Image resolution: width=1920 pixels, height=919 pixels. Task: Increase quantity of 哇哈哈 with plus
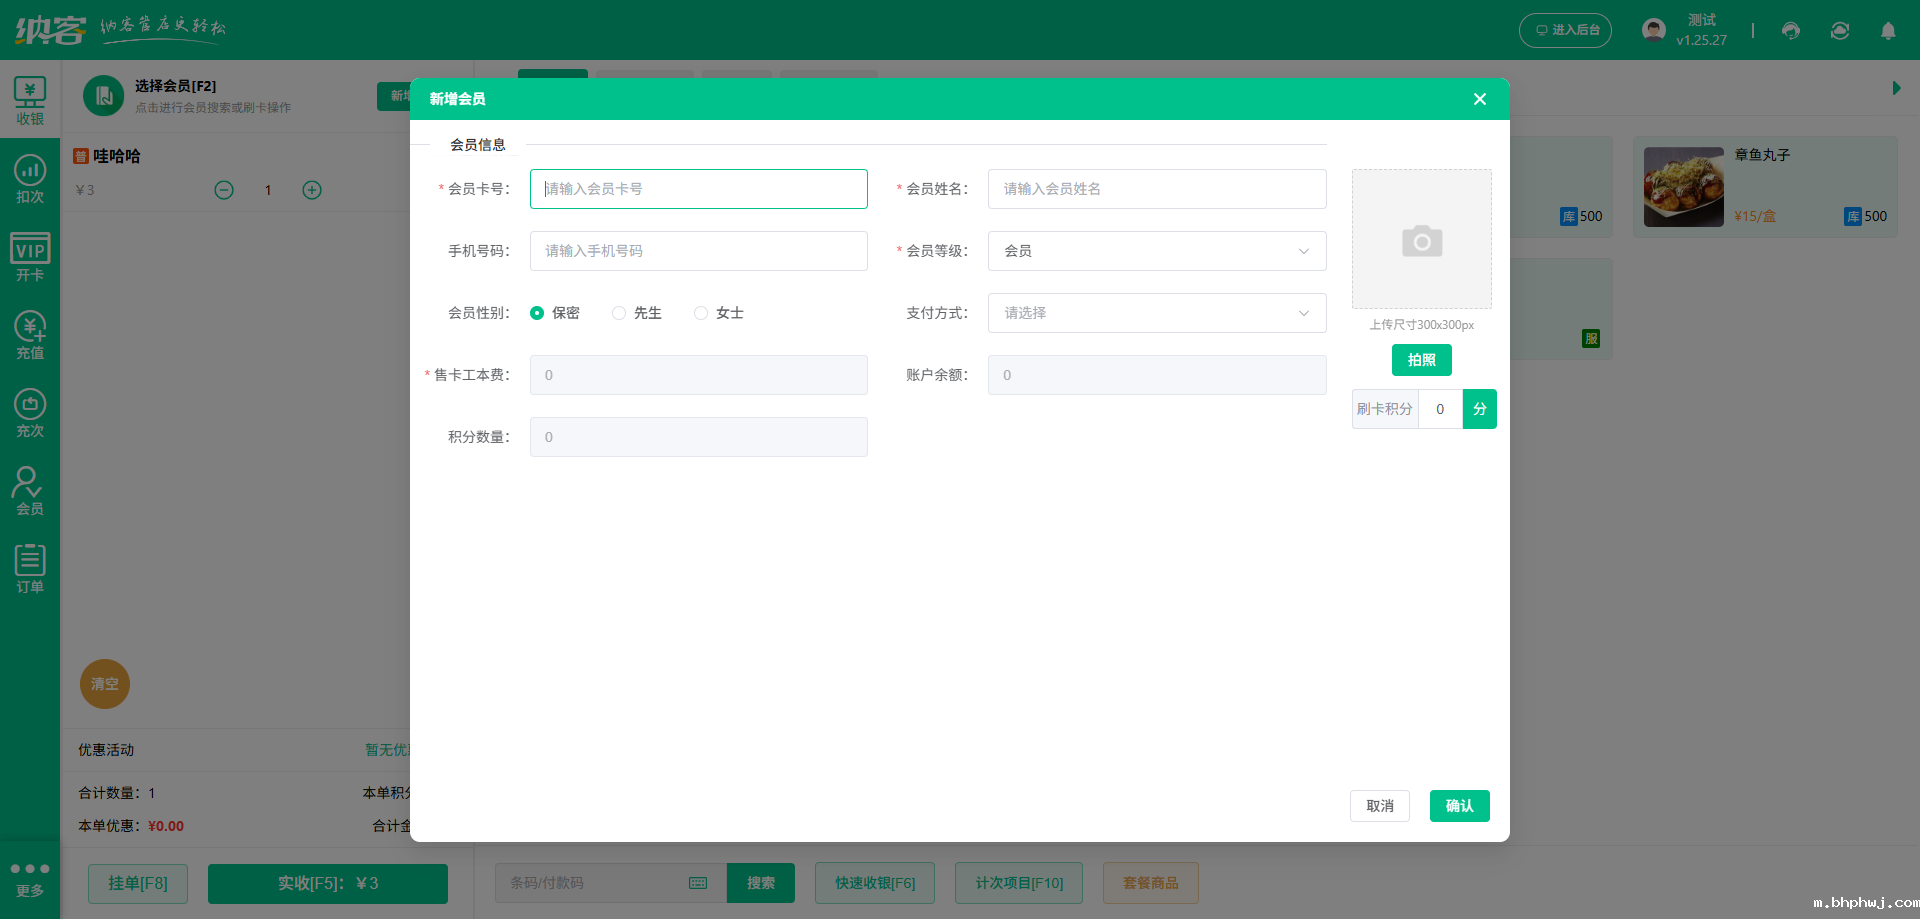point(312,190)
